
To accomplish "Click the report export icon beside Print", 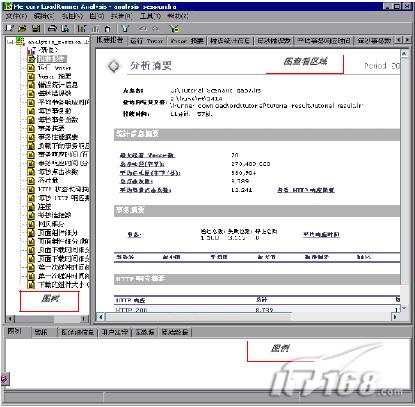I will click(66, 28).
